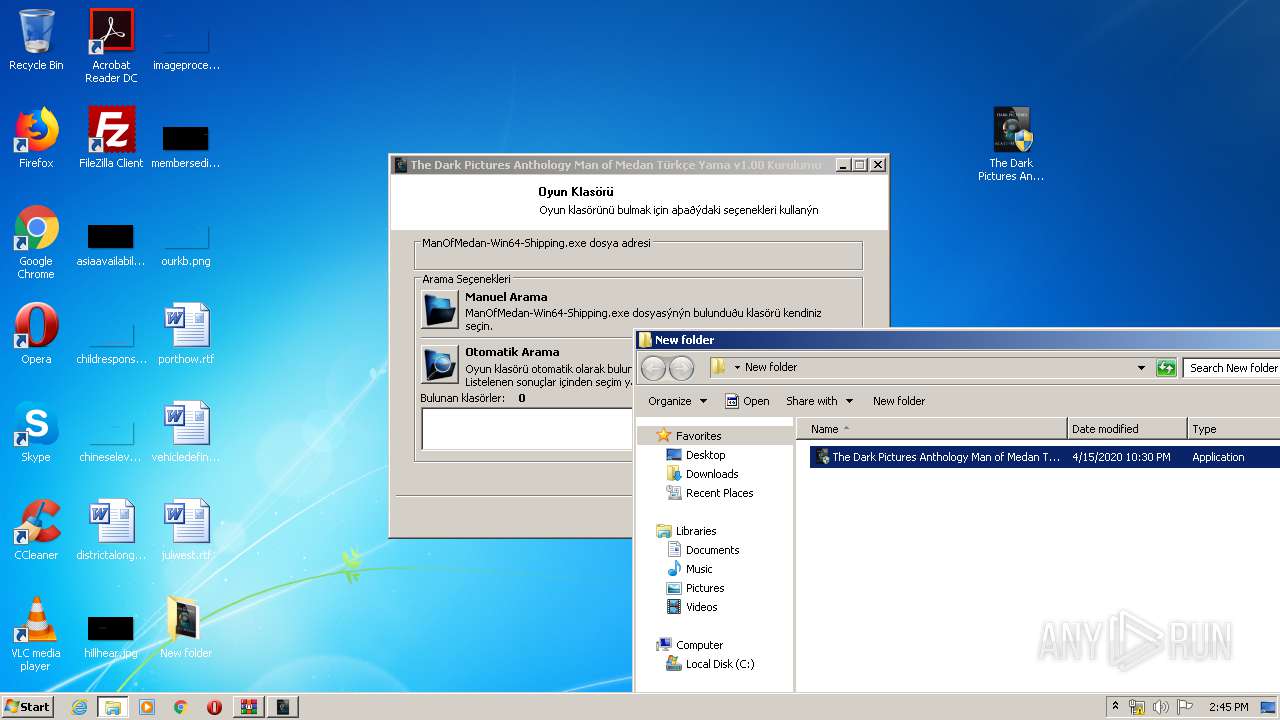Click clock showing 2:45 PM
Viewport: 1280px width, 720px height.
(1228, 707)
